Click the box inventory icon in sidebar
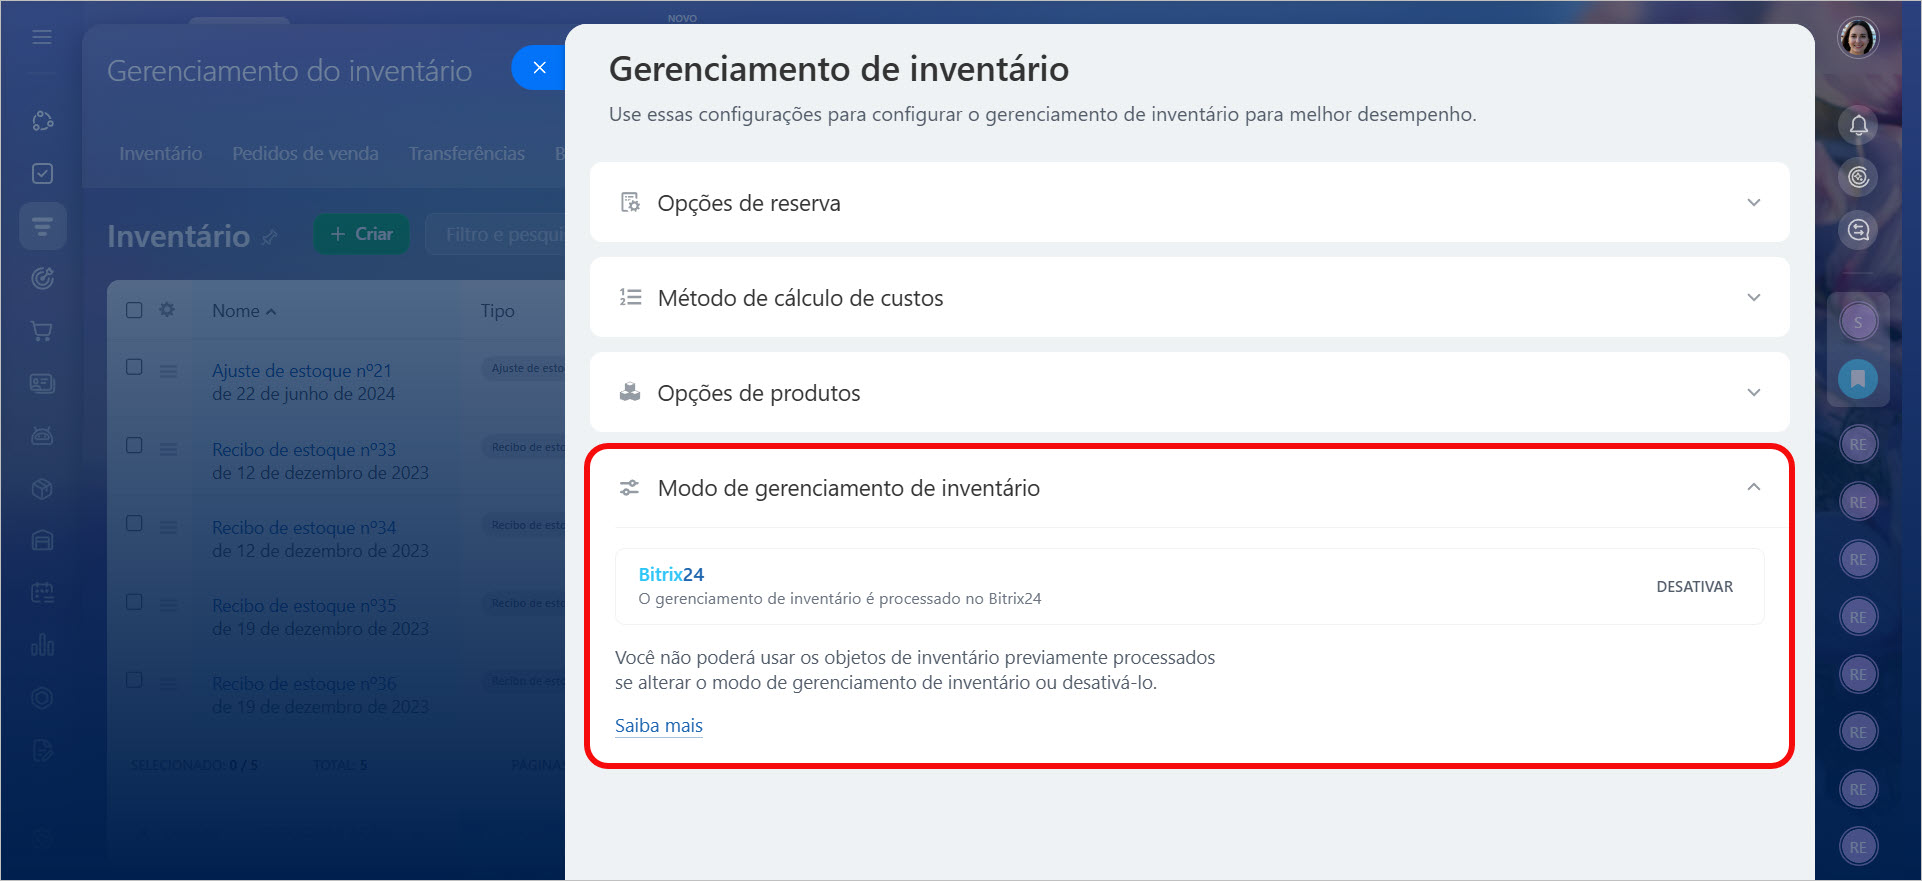The width and height of the screenshot is (1922, 881). pyautogui.click(x=42, y=489)
